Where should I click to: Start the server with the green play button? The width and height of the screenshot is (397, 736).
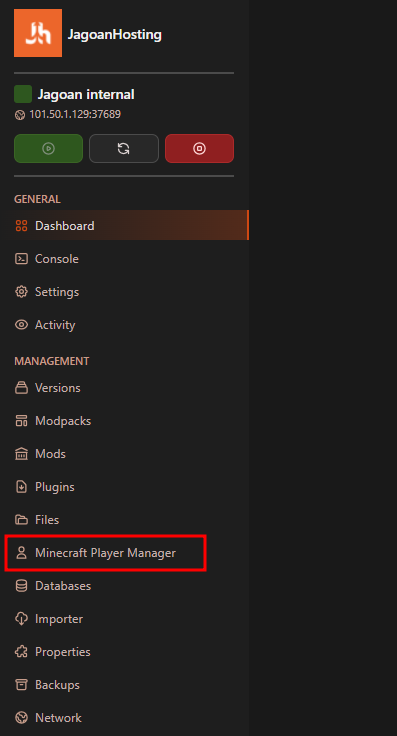click(48, 148)
